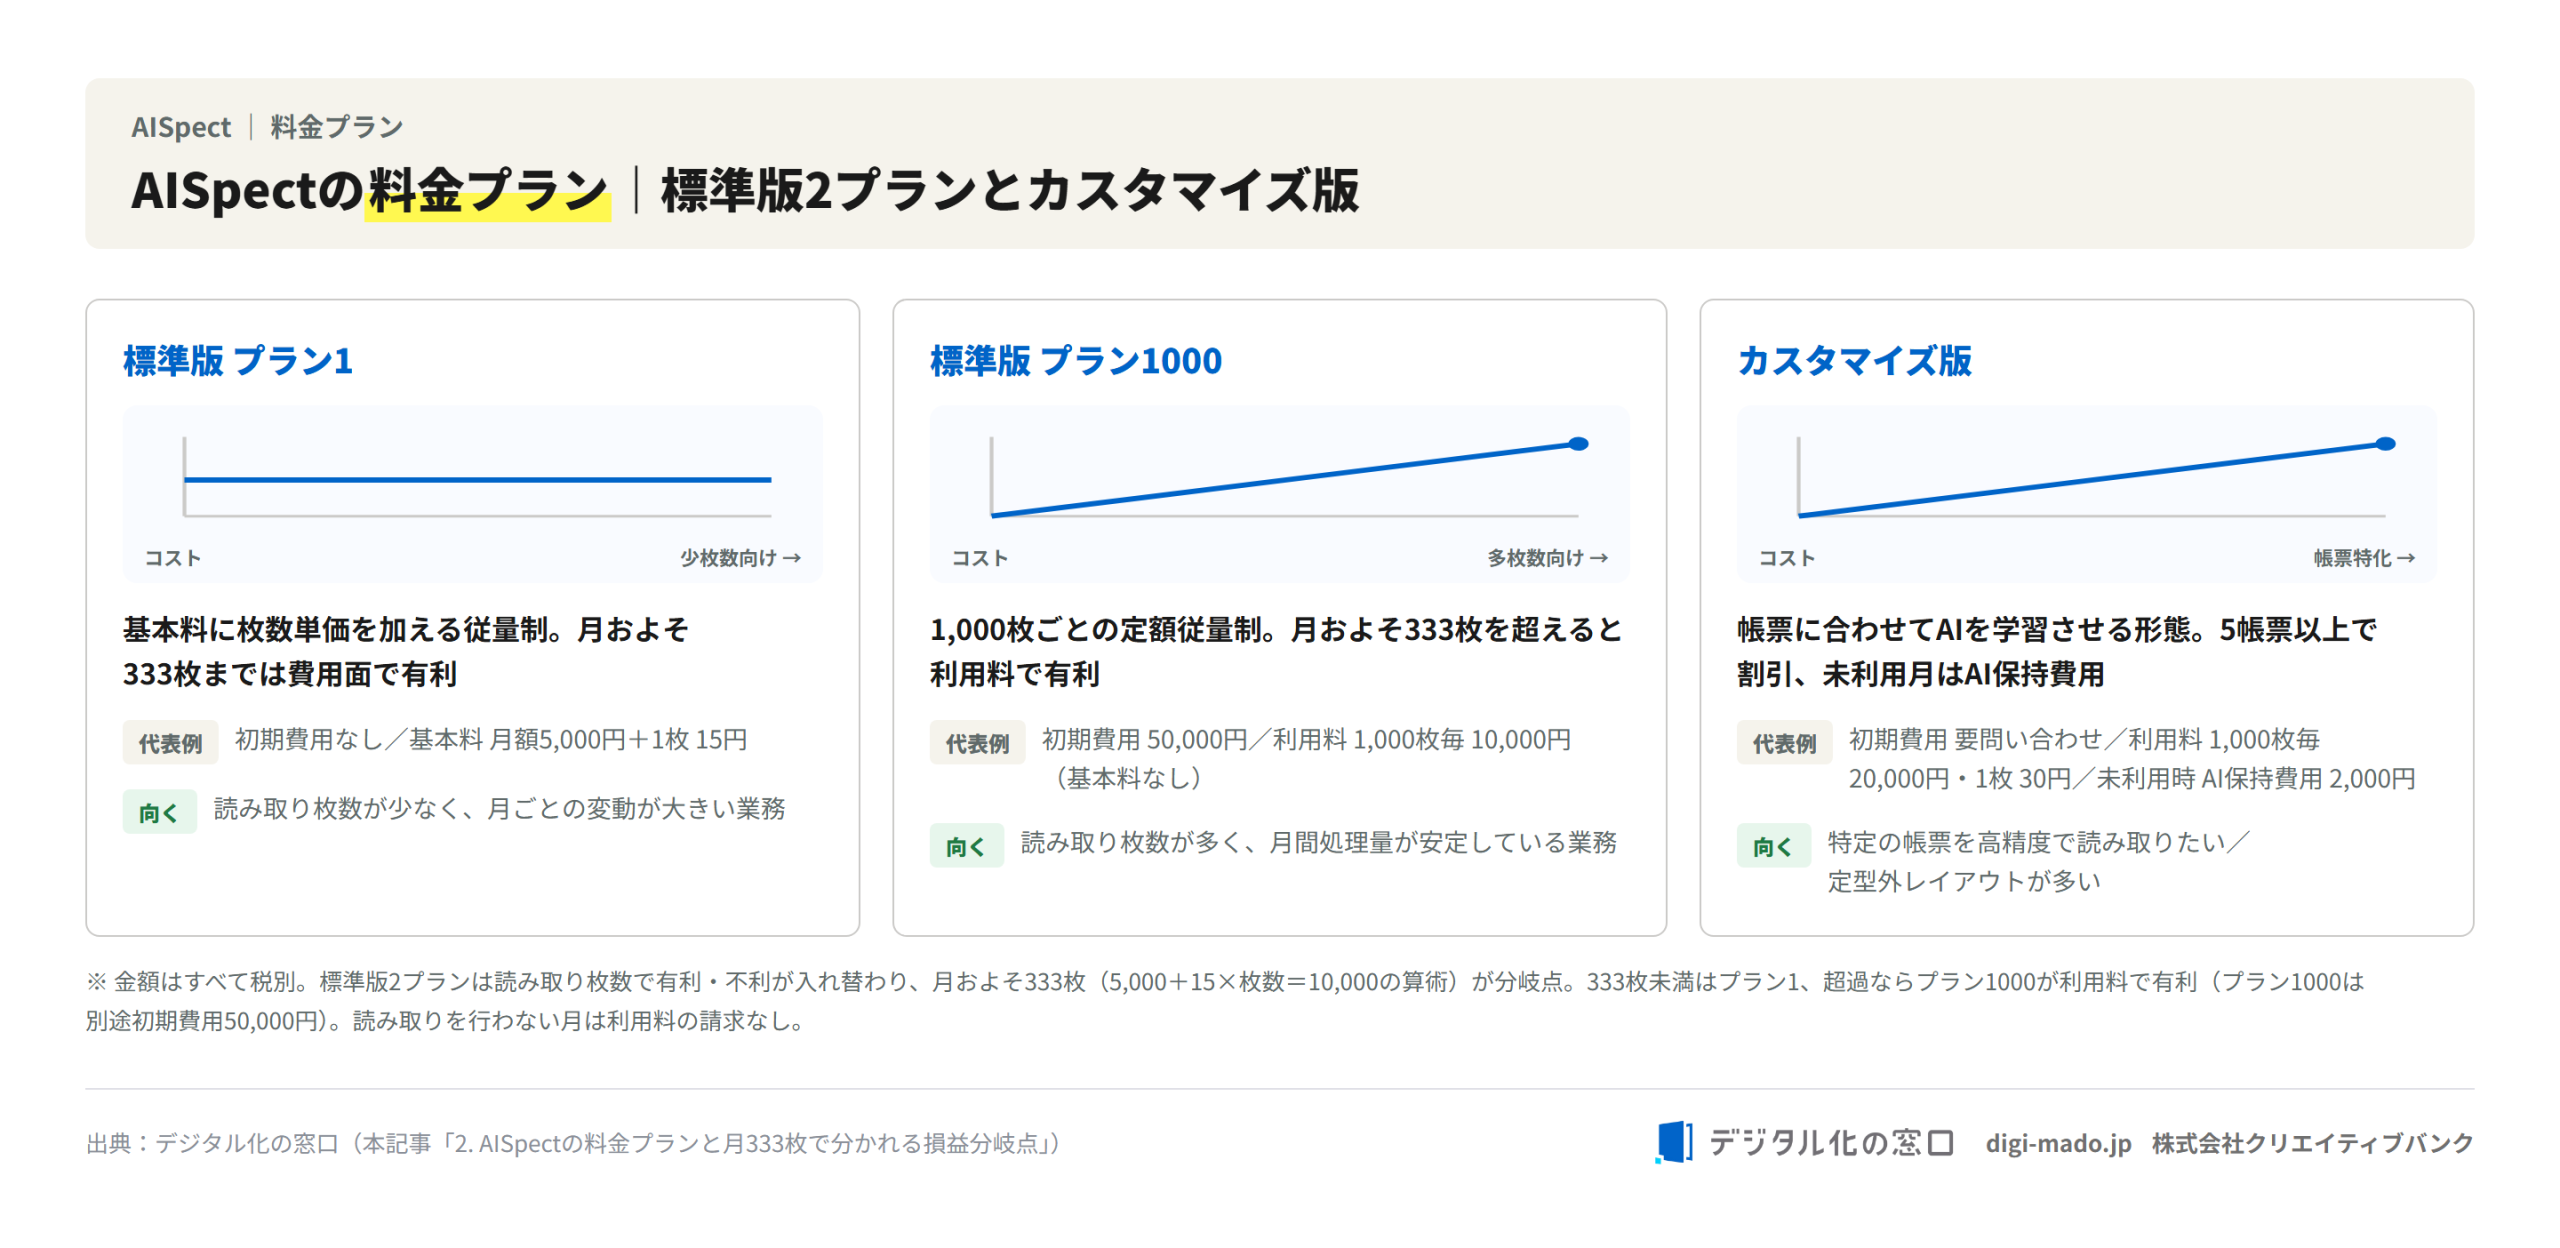Click green 向く badge in プラン1 card
2560x1248 pixels.
coord(159,812)
